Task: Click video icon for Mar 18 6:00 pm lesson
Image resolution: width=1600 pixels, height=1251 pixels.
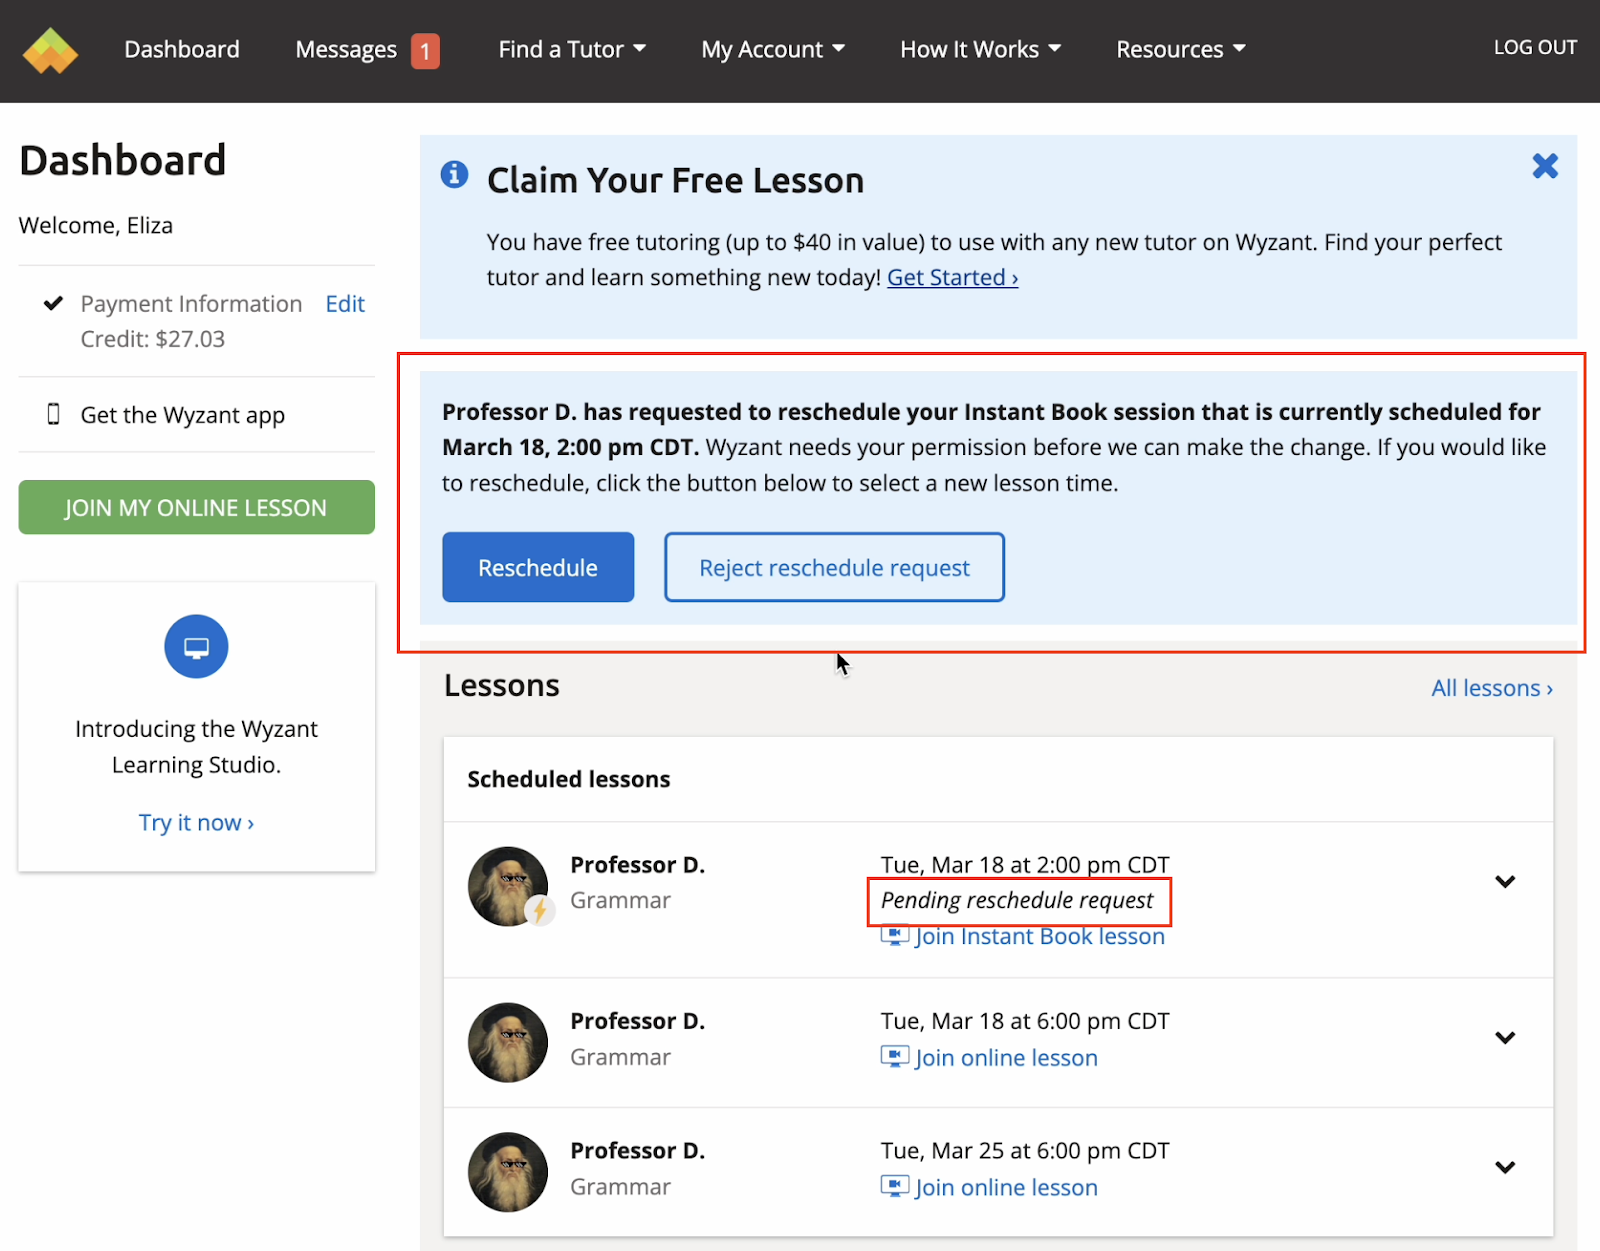Action: point(894,1057)
